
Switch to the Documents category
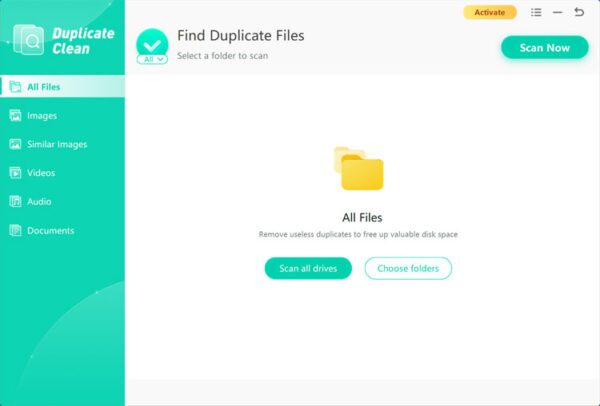pos(62,230)
